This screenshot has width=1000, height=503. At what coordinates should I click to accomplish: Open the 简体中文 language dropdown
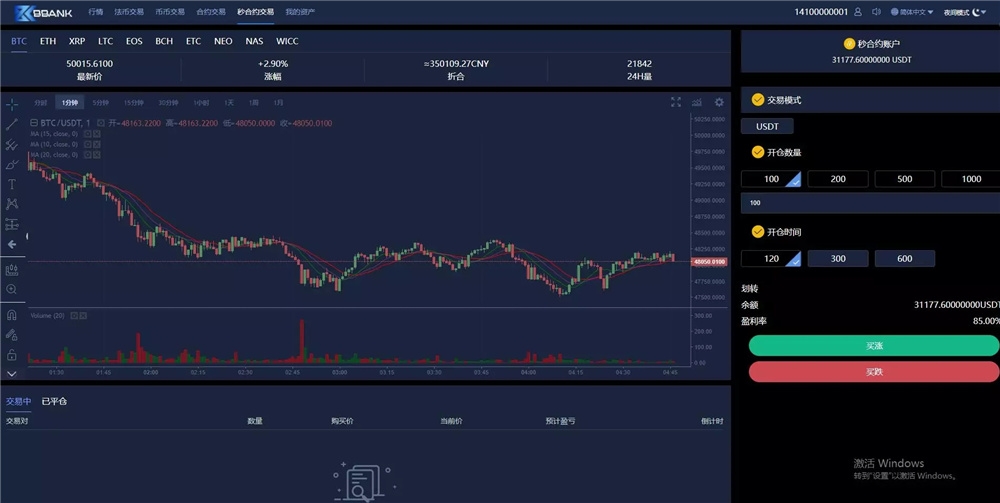pyautogui.click(x=911, y=12)
